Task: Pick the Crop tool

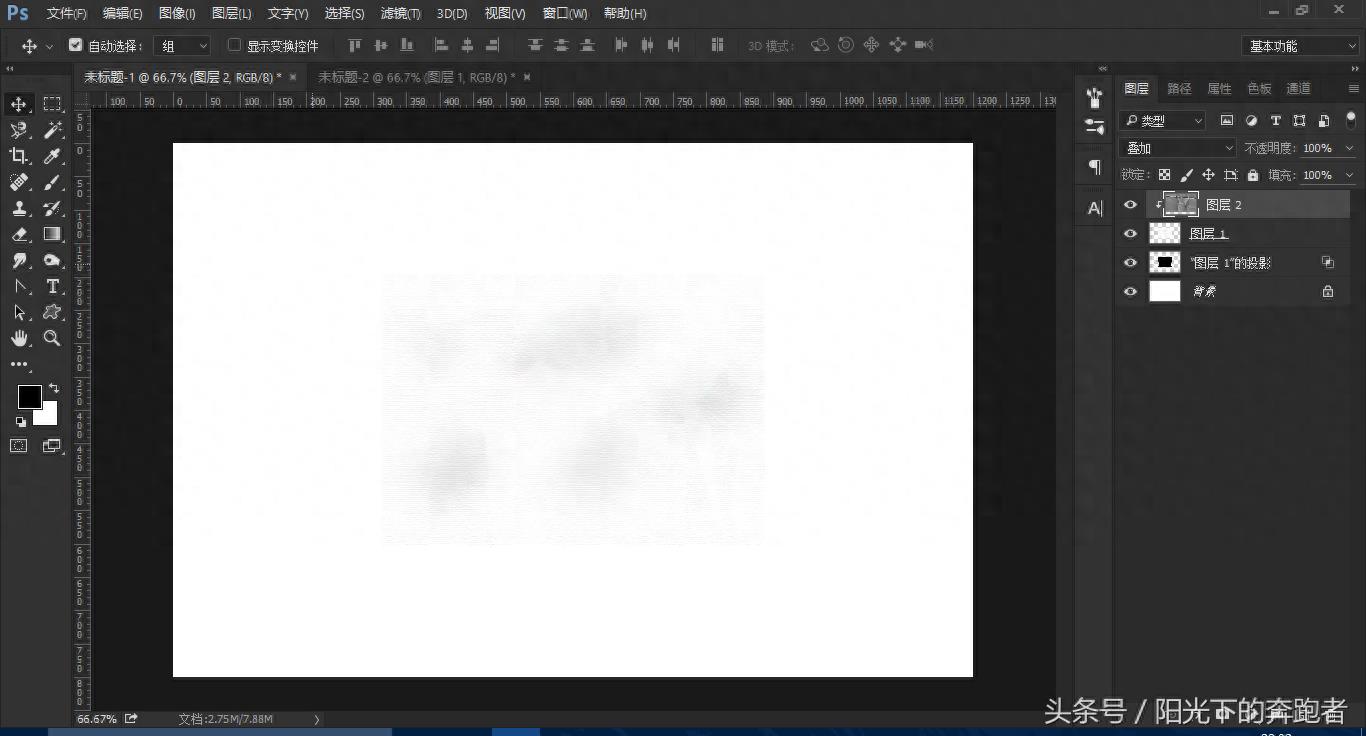Action: coord(19,156)
